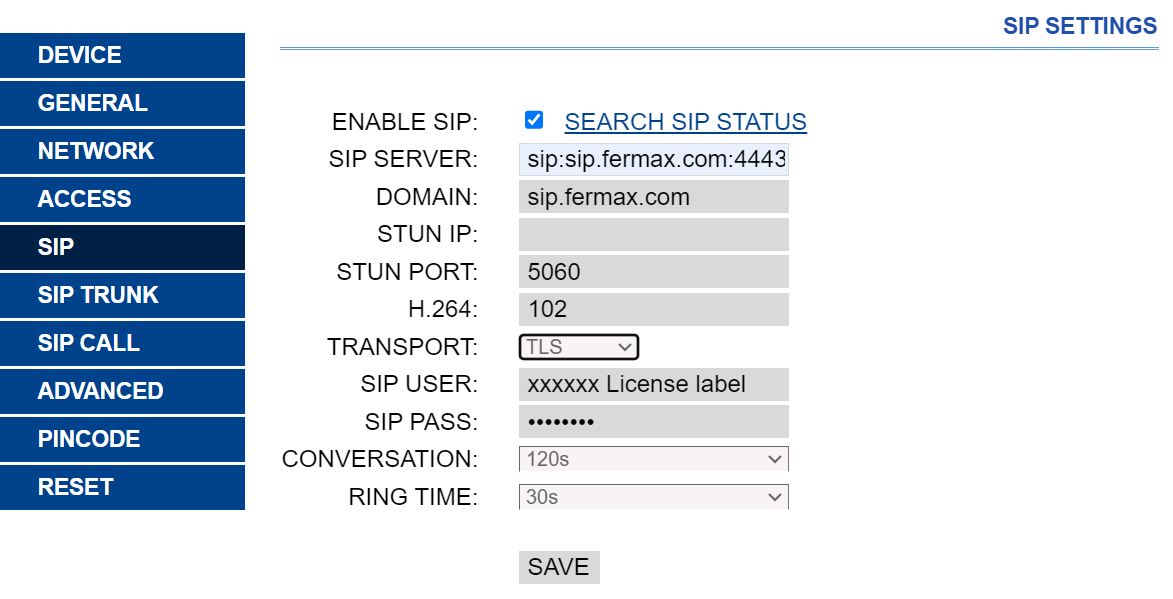Expand the Transport TLS dropdown
The image size is (1173, 599).
tap(579, 347)
